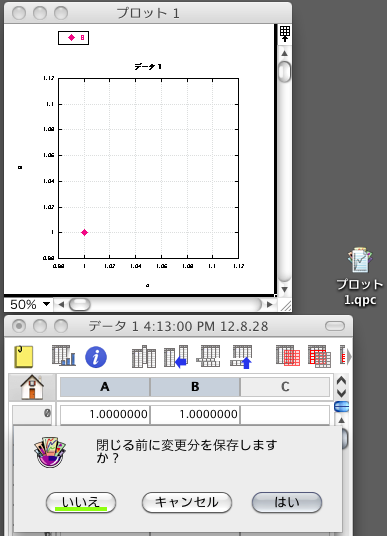Select column B header
The width and height of the screenshot is (387, 536).
click(x=195, y=387)
